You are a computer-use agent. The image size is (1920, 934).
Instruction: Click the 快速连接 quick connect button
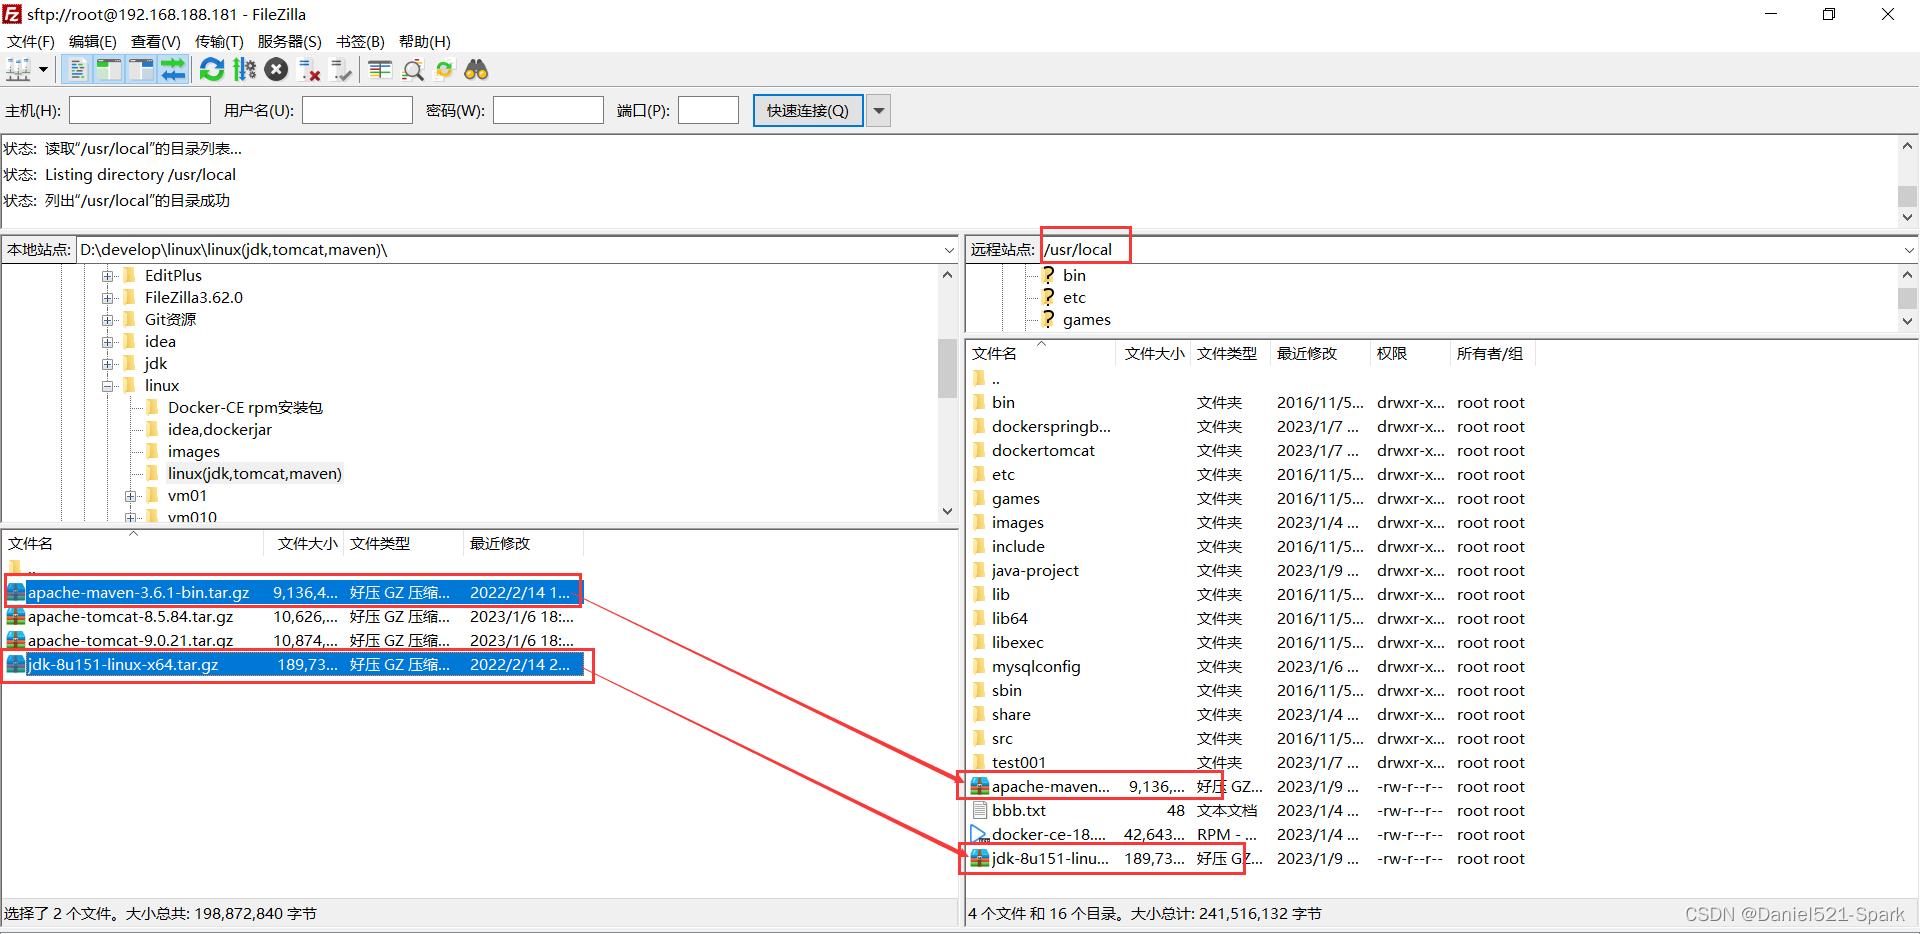[808, 110]
